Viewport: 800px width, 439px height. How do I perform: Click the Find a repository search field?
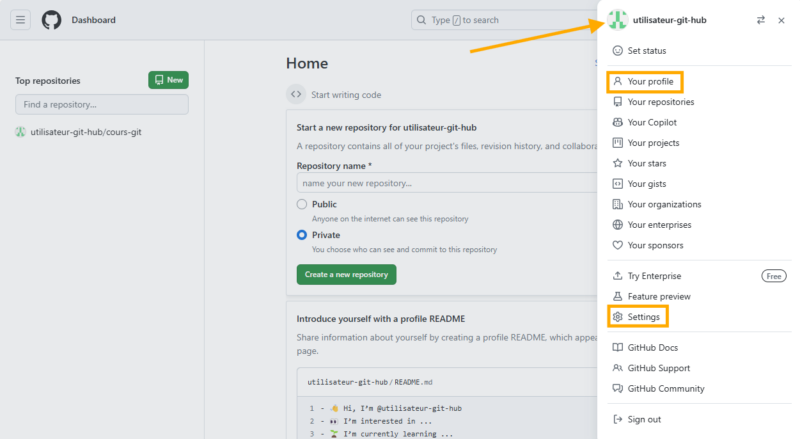click(x=101, y=104)
